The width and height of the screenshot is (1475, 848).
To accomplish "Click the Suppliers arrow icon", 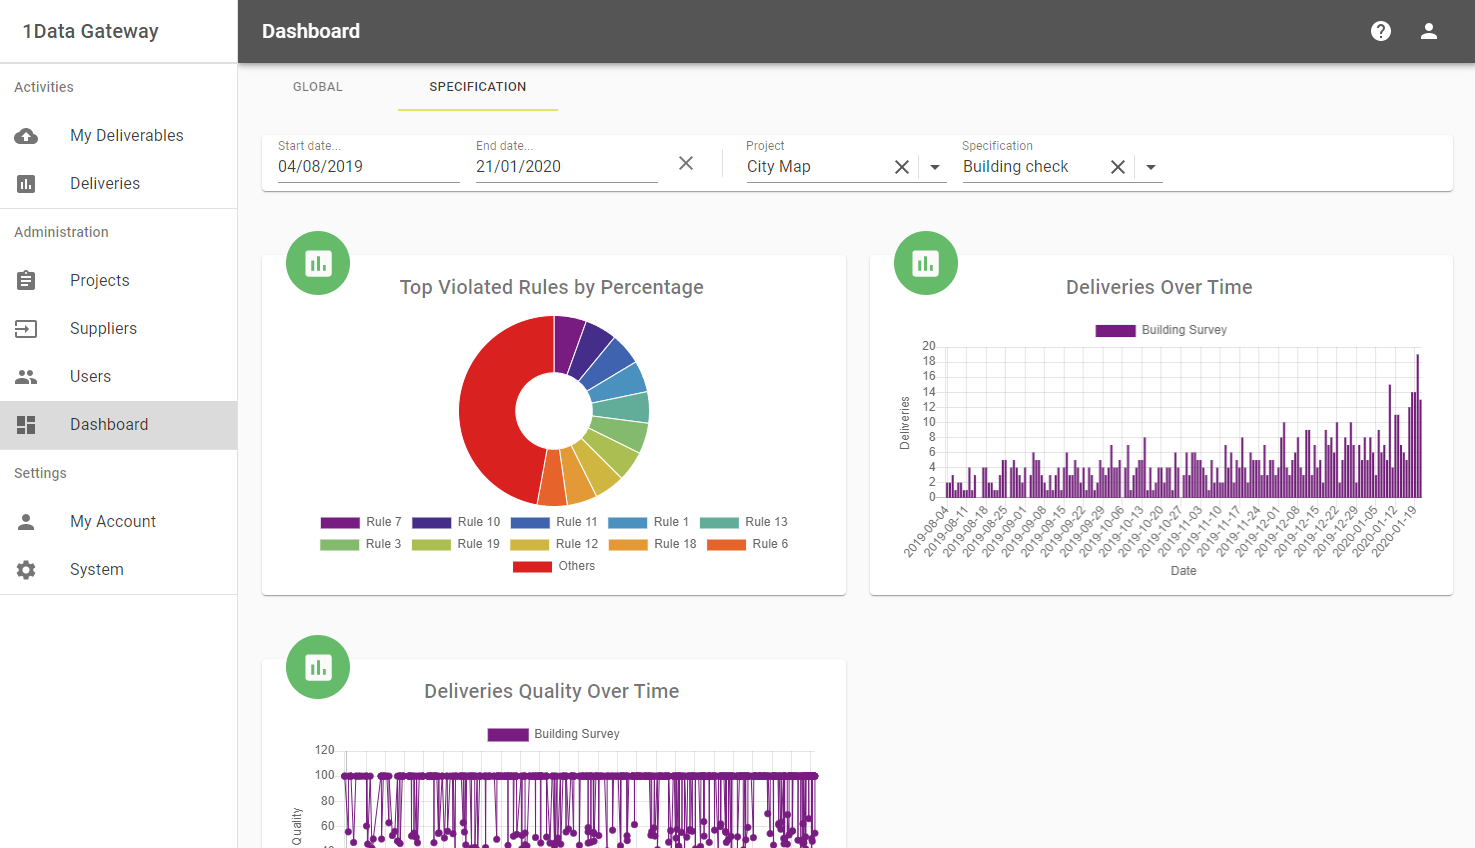I will (26, 329).
